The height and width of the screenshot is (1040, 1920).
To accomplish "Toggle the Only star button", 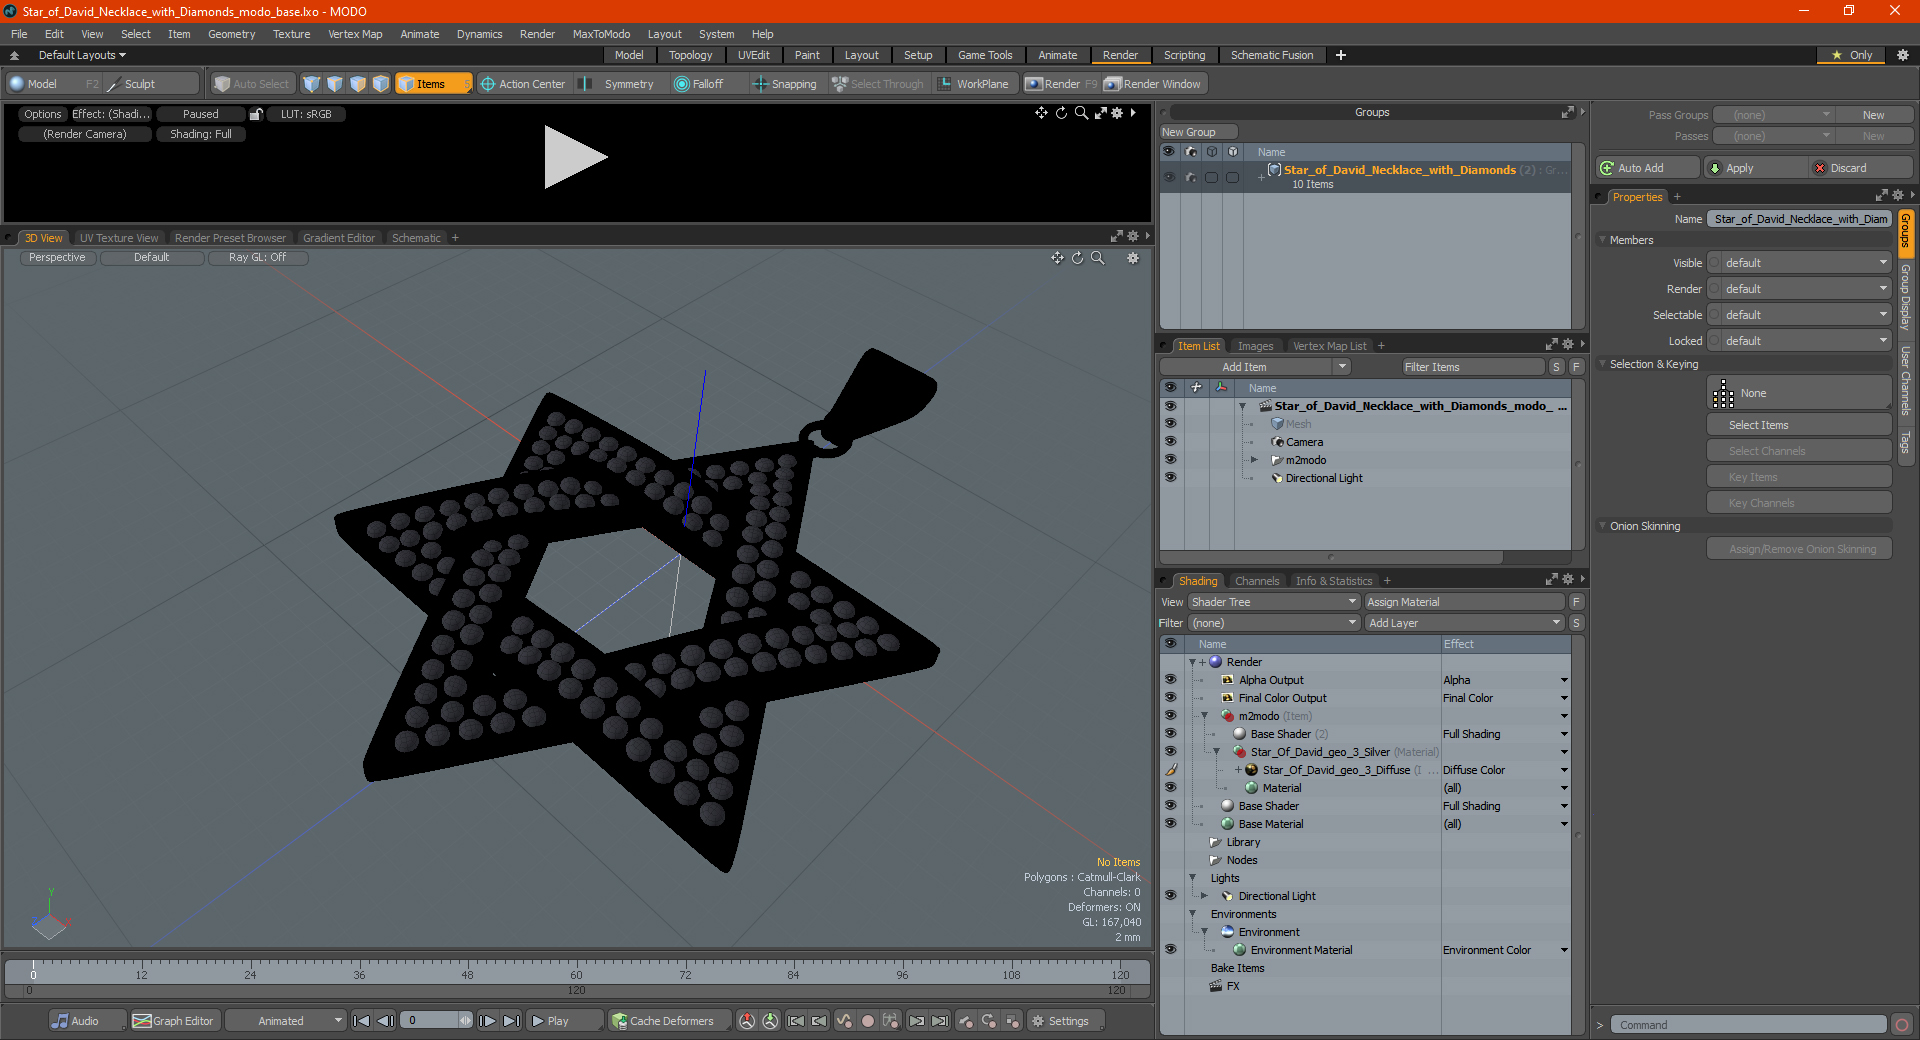I will [1852, 55].
